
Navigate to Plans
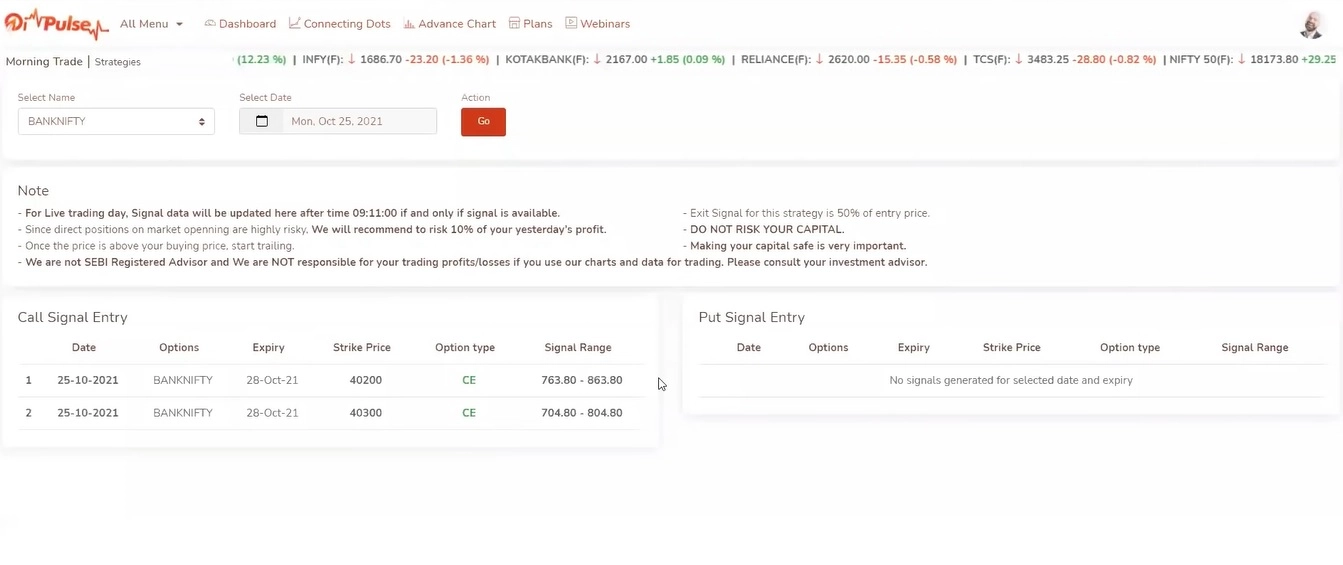(x=530, y=24)
